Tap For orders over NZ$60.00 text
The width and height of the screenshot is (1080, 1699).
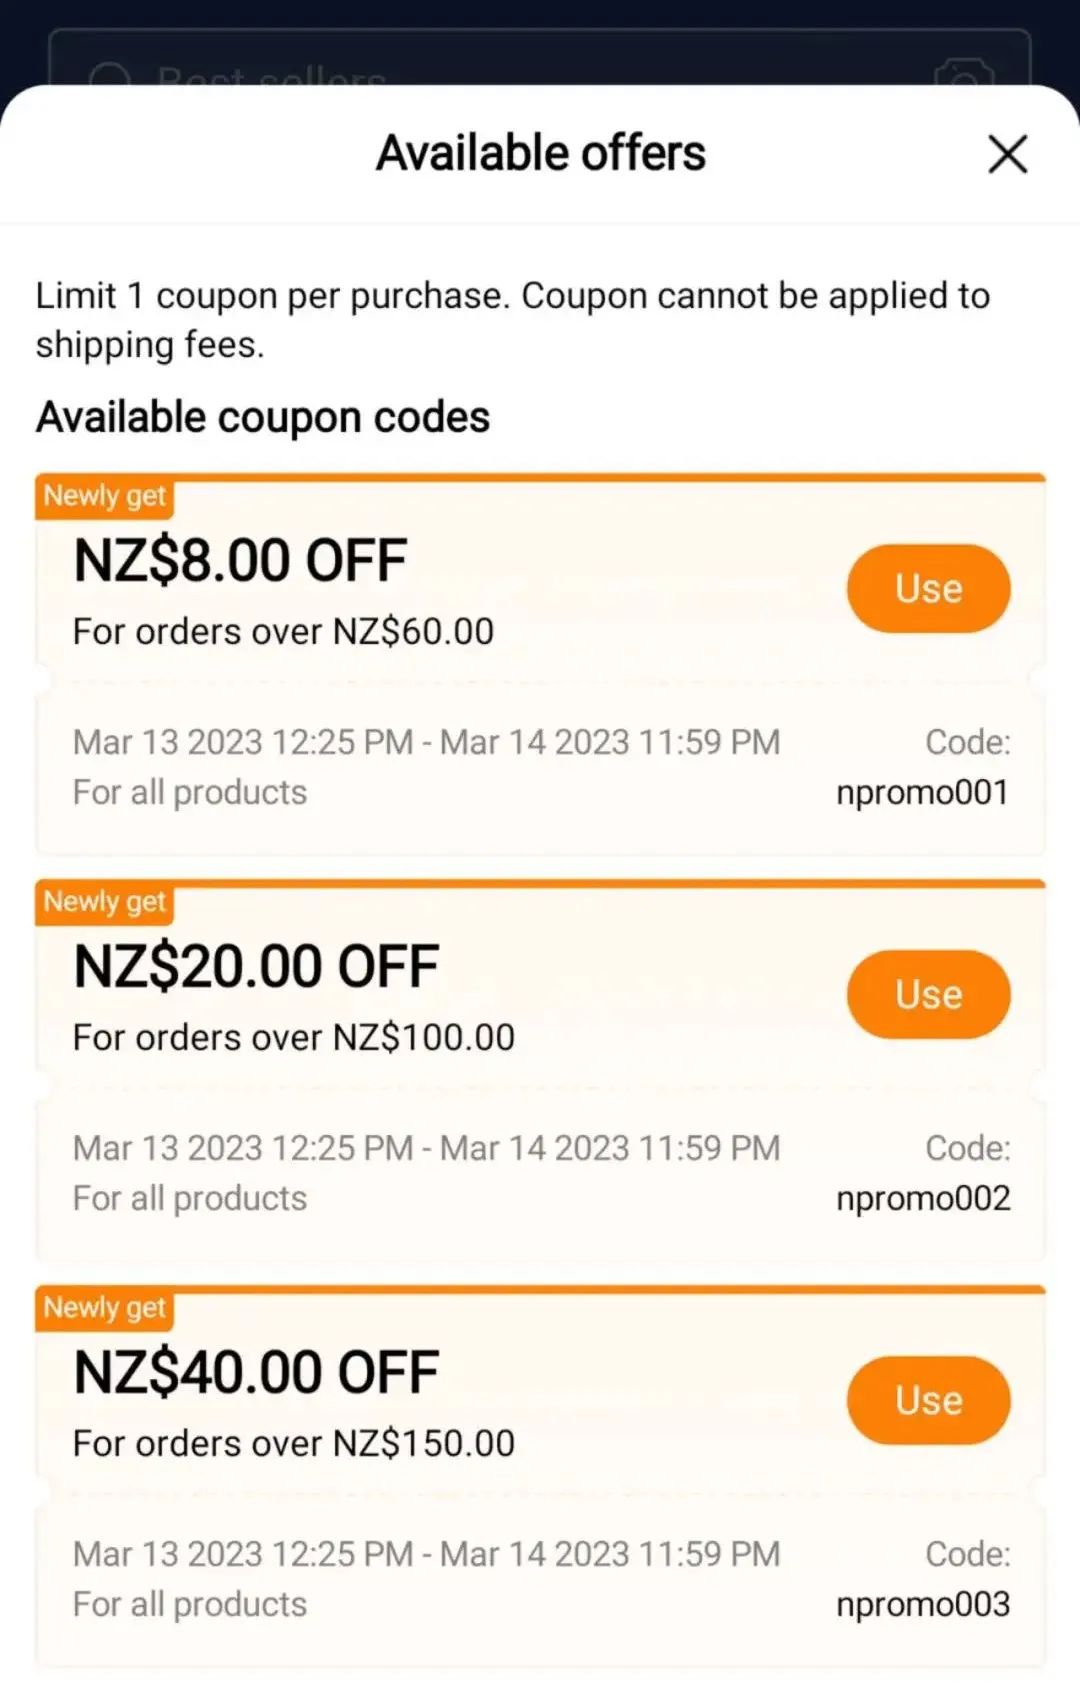click(x=283, y=632)
